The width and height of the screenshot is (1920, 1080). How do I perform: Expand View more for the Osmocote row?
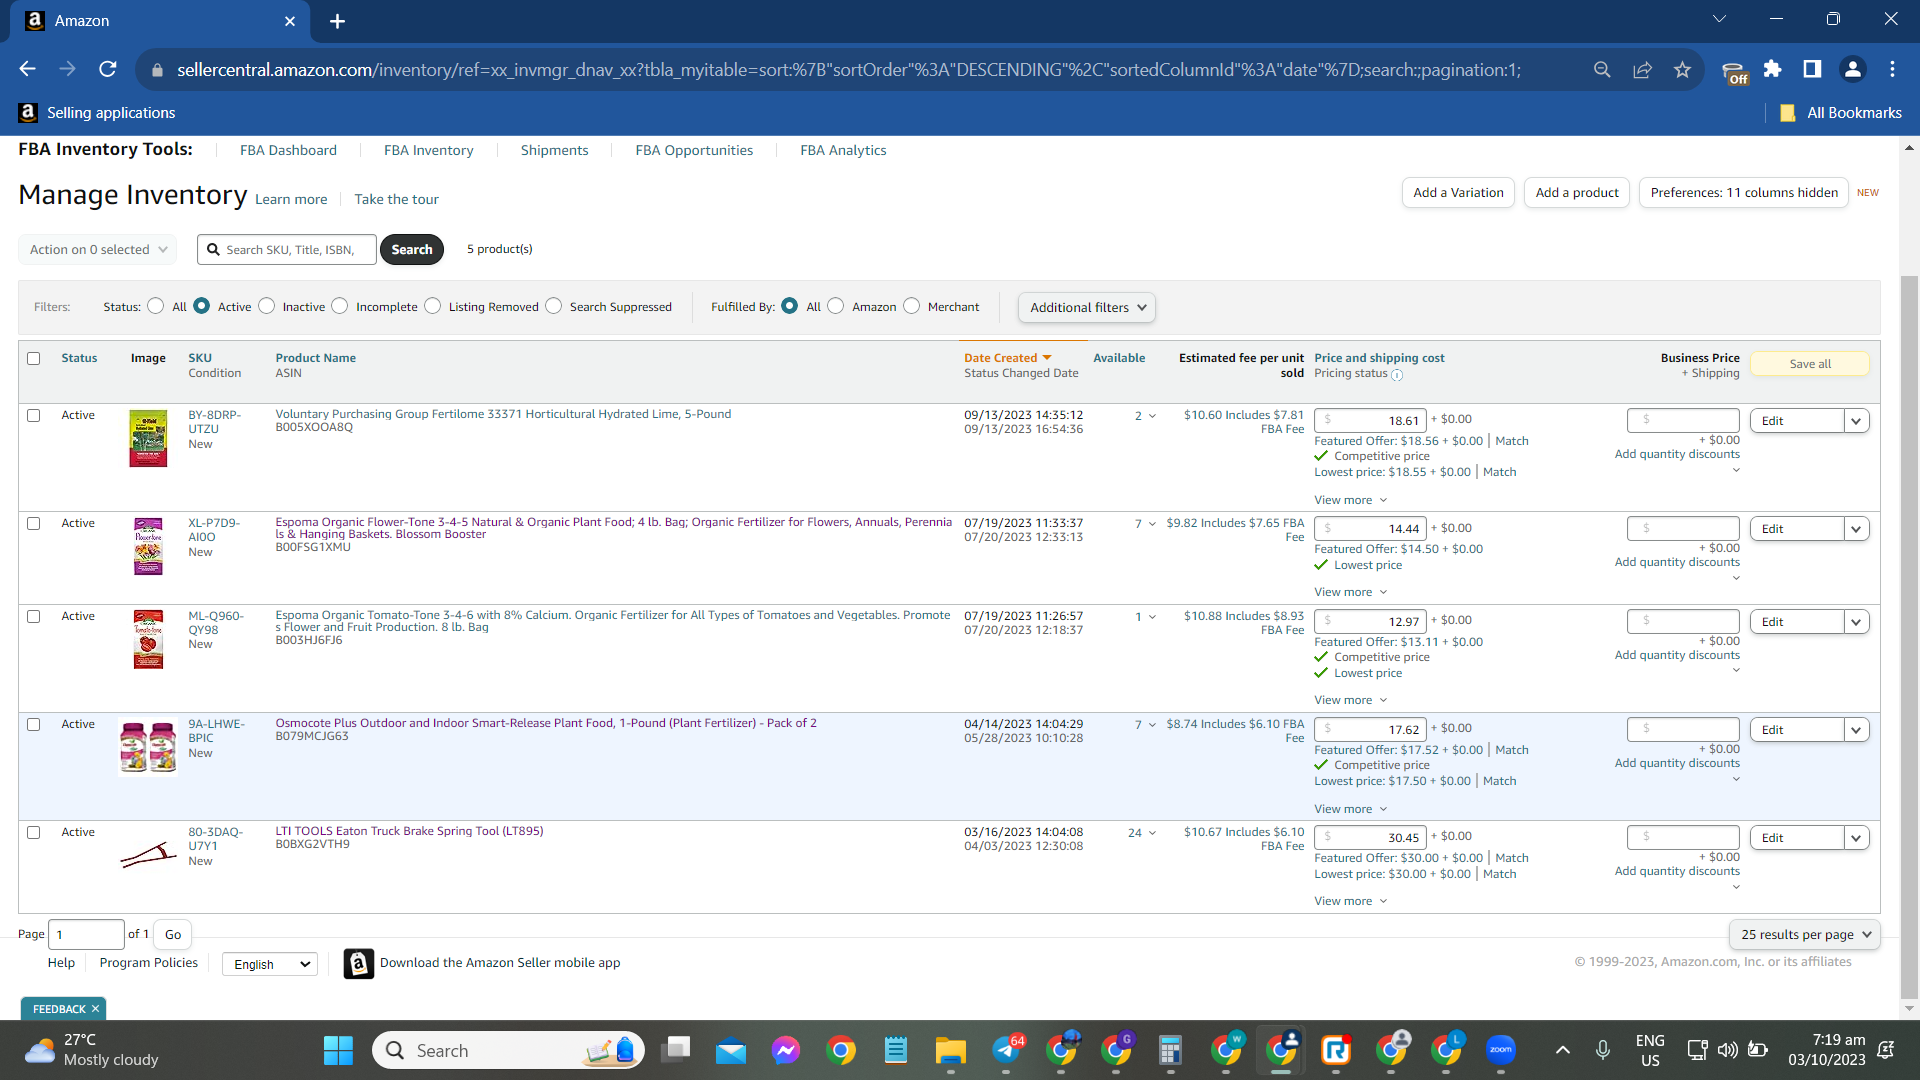(1351, 809)
